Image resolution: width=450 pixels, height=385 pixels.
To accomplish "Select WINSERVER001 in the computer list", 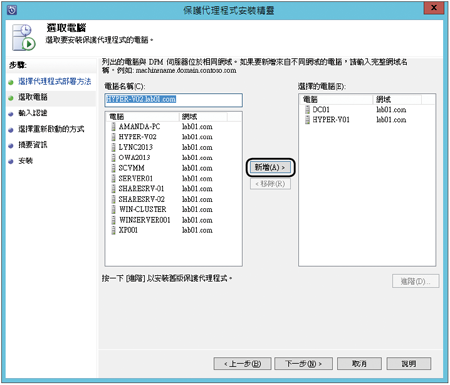I will [x=145, y=220].
